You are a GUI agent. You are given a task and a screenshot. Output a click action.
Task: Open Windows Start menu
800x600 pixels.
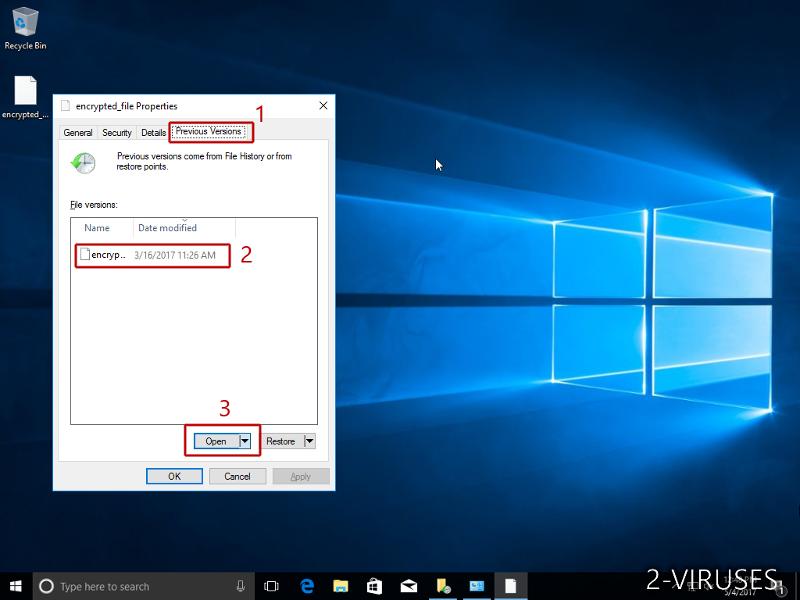pyautogui.click(x=16, y=586)
